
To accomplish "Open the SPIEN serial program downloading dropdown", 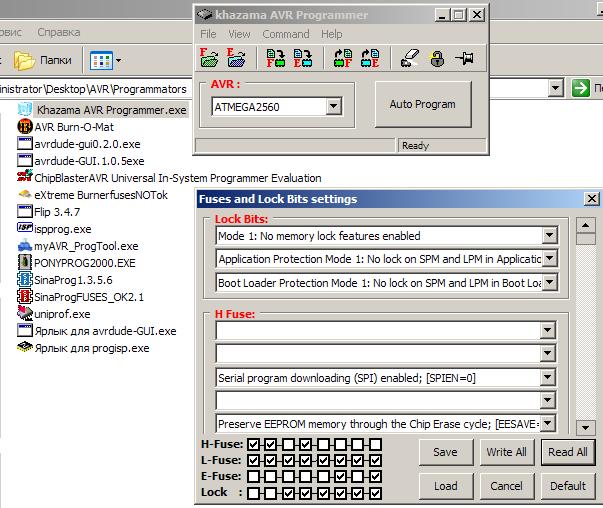I will click(547, 377).
